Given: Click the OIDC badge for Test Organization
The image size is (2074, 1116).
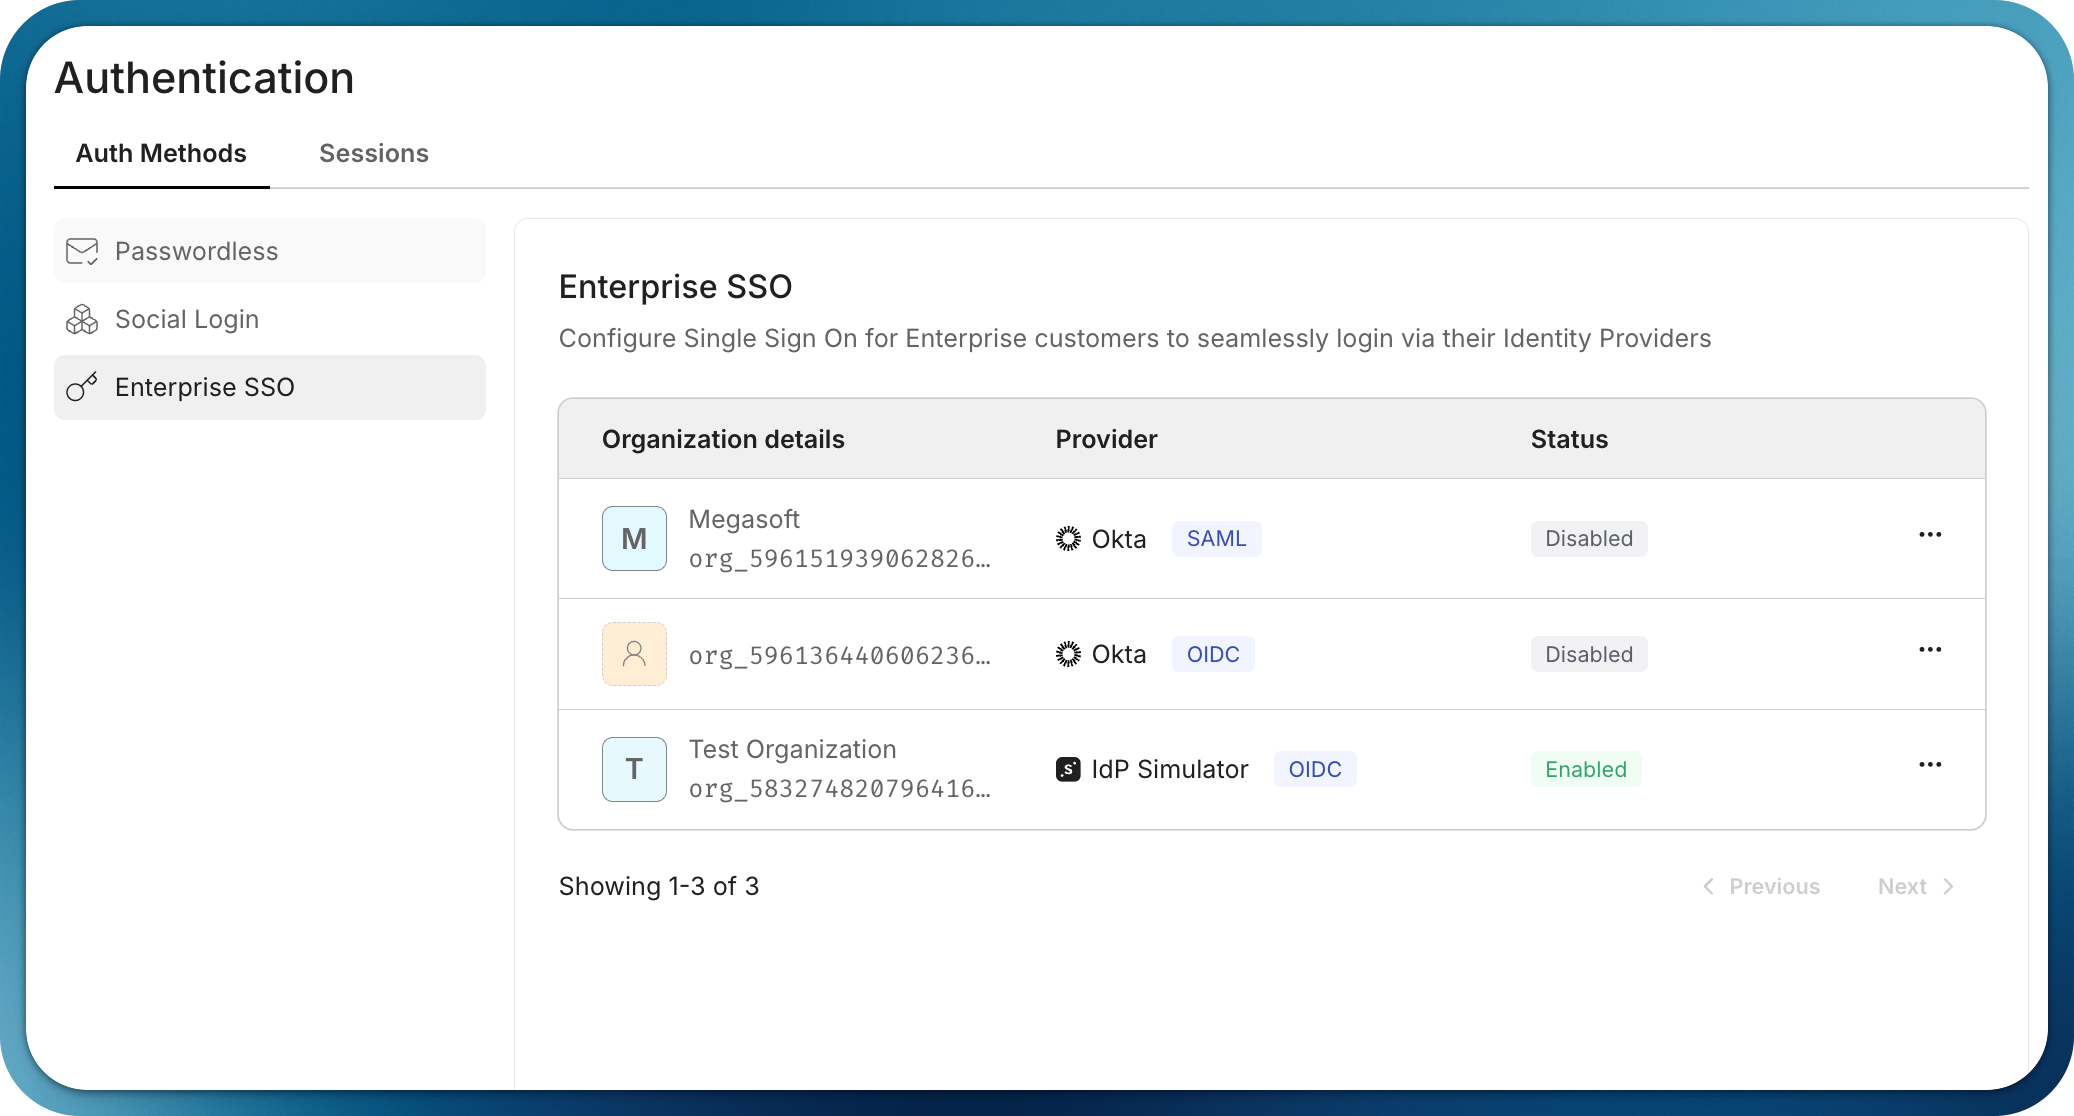Looking at the screenshot, I should coord(1315,768).
